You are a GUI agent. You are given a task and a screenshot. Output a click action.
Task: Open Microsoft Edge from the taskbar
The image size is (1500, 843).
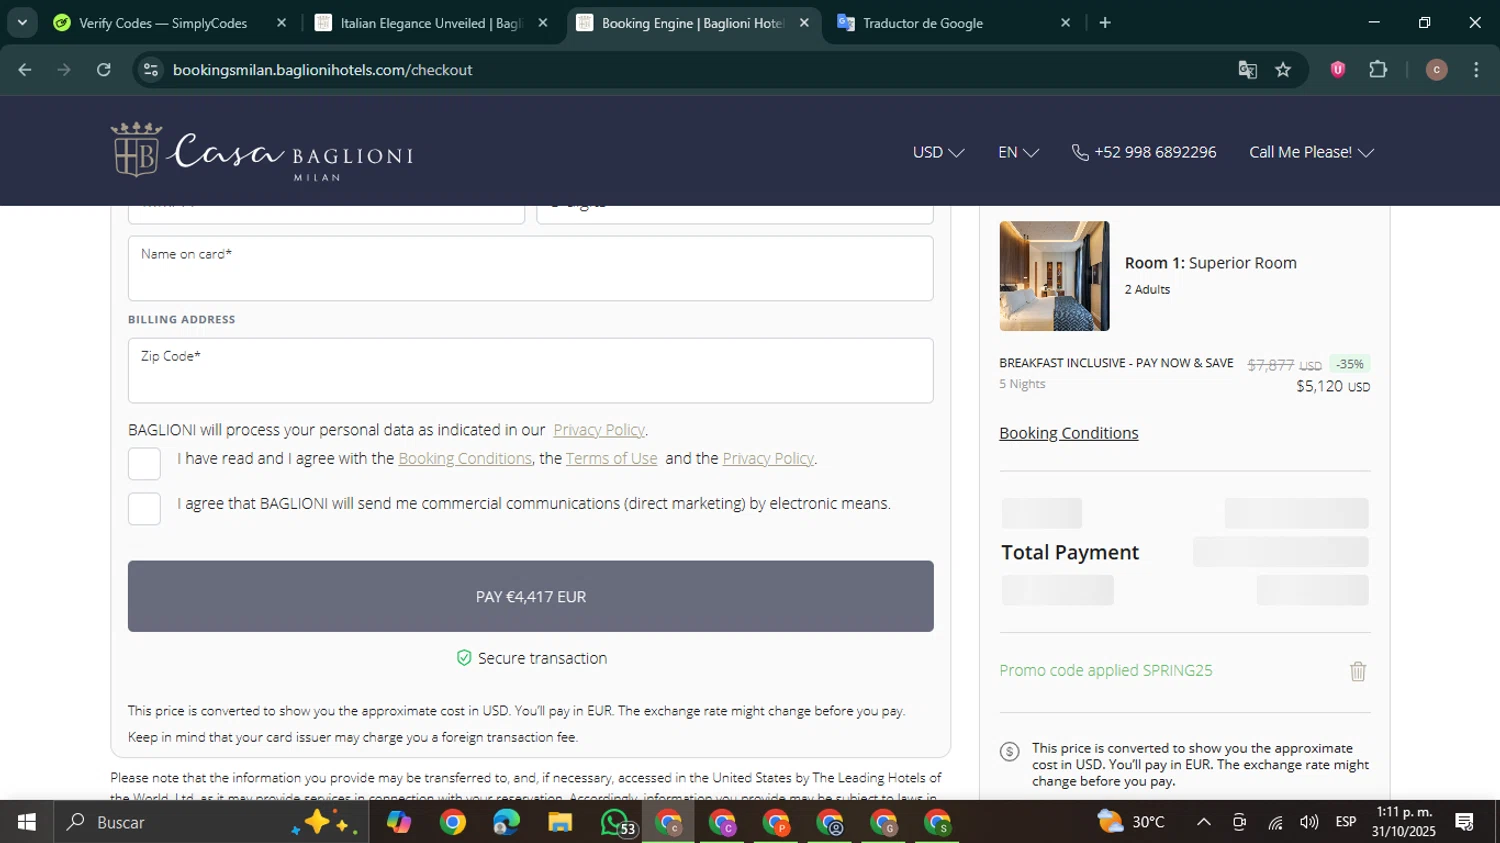click(506, 822)
